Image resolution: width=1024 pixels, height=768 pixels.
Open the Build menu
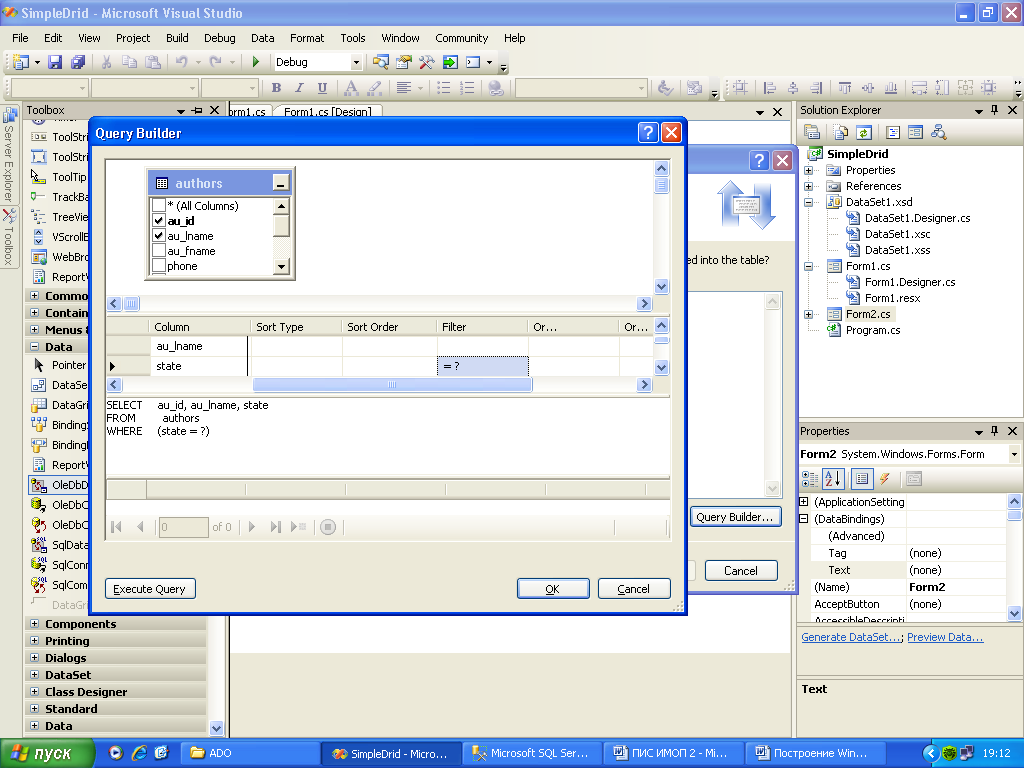tap(177, 38)
